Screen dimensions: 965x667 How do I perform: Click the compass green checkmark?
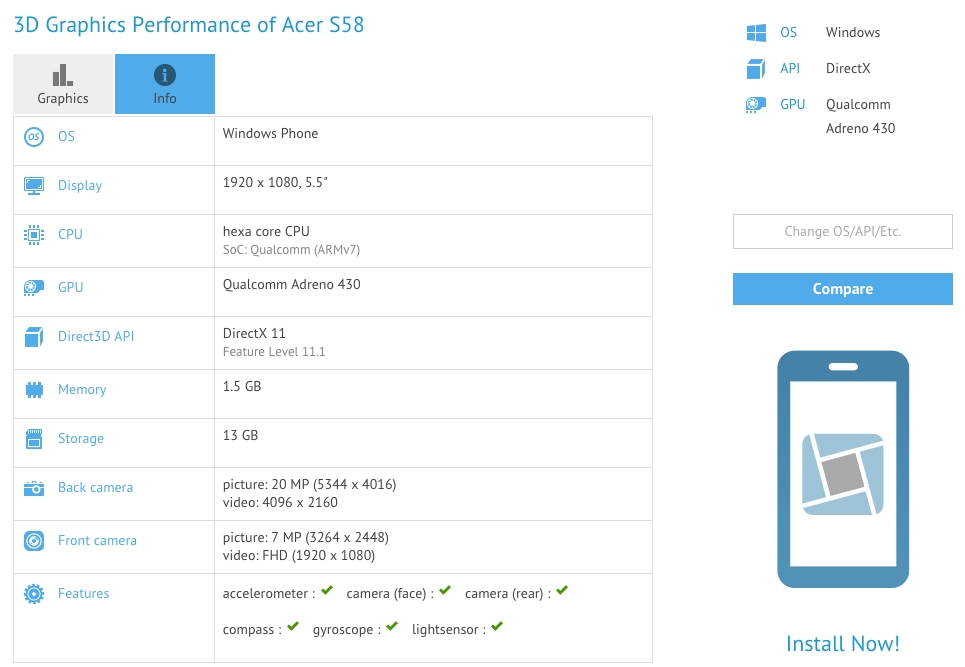click(293, 626)
